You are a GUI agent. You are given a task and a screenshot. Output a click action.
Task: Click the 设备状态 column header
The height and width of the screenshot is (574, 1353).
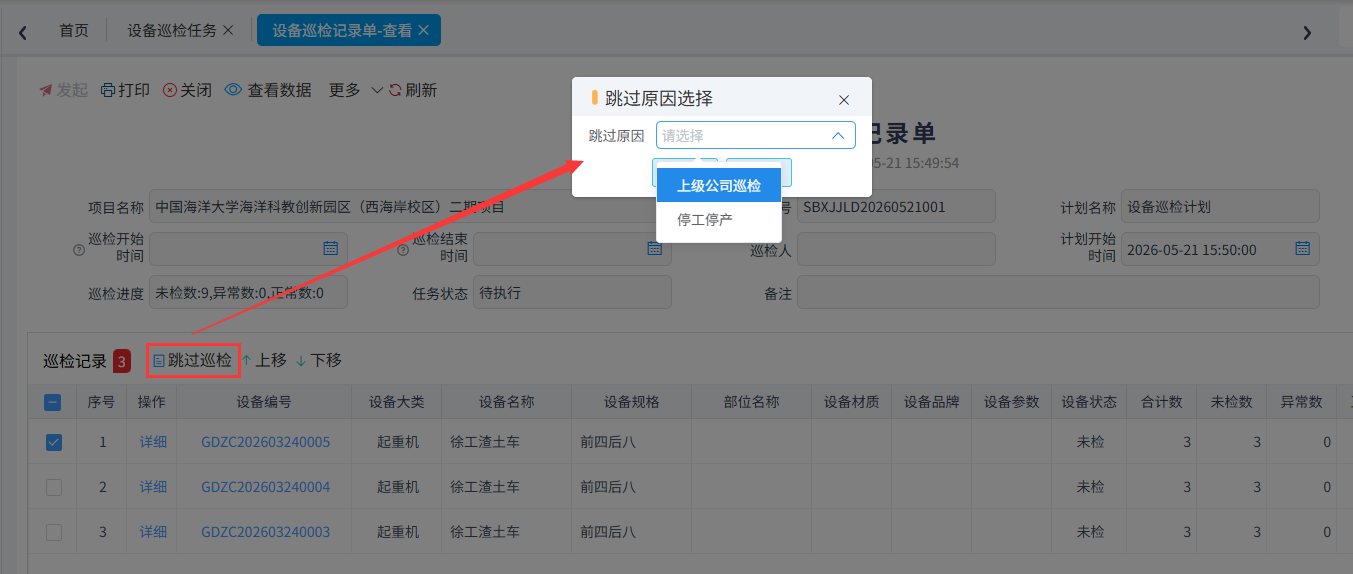pos(1090,402)
